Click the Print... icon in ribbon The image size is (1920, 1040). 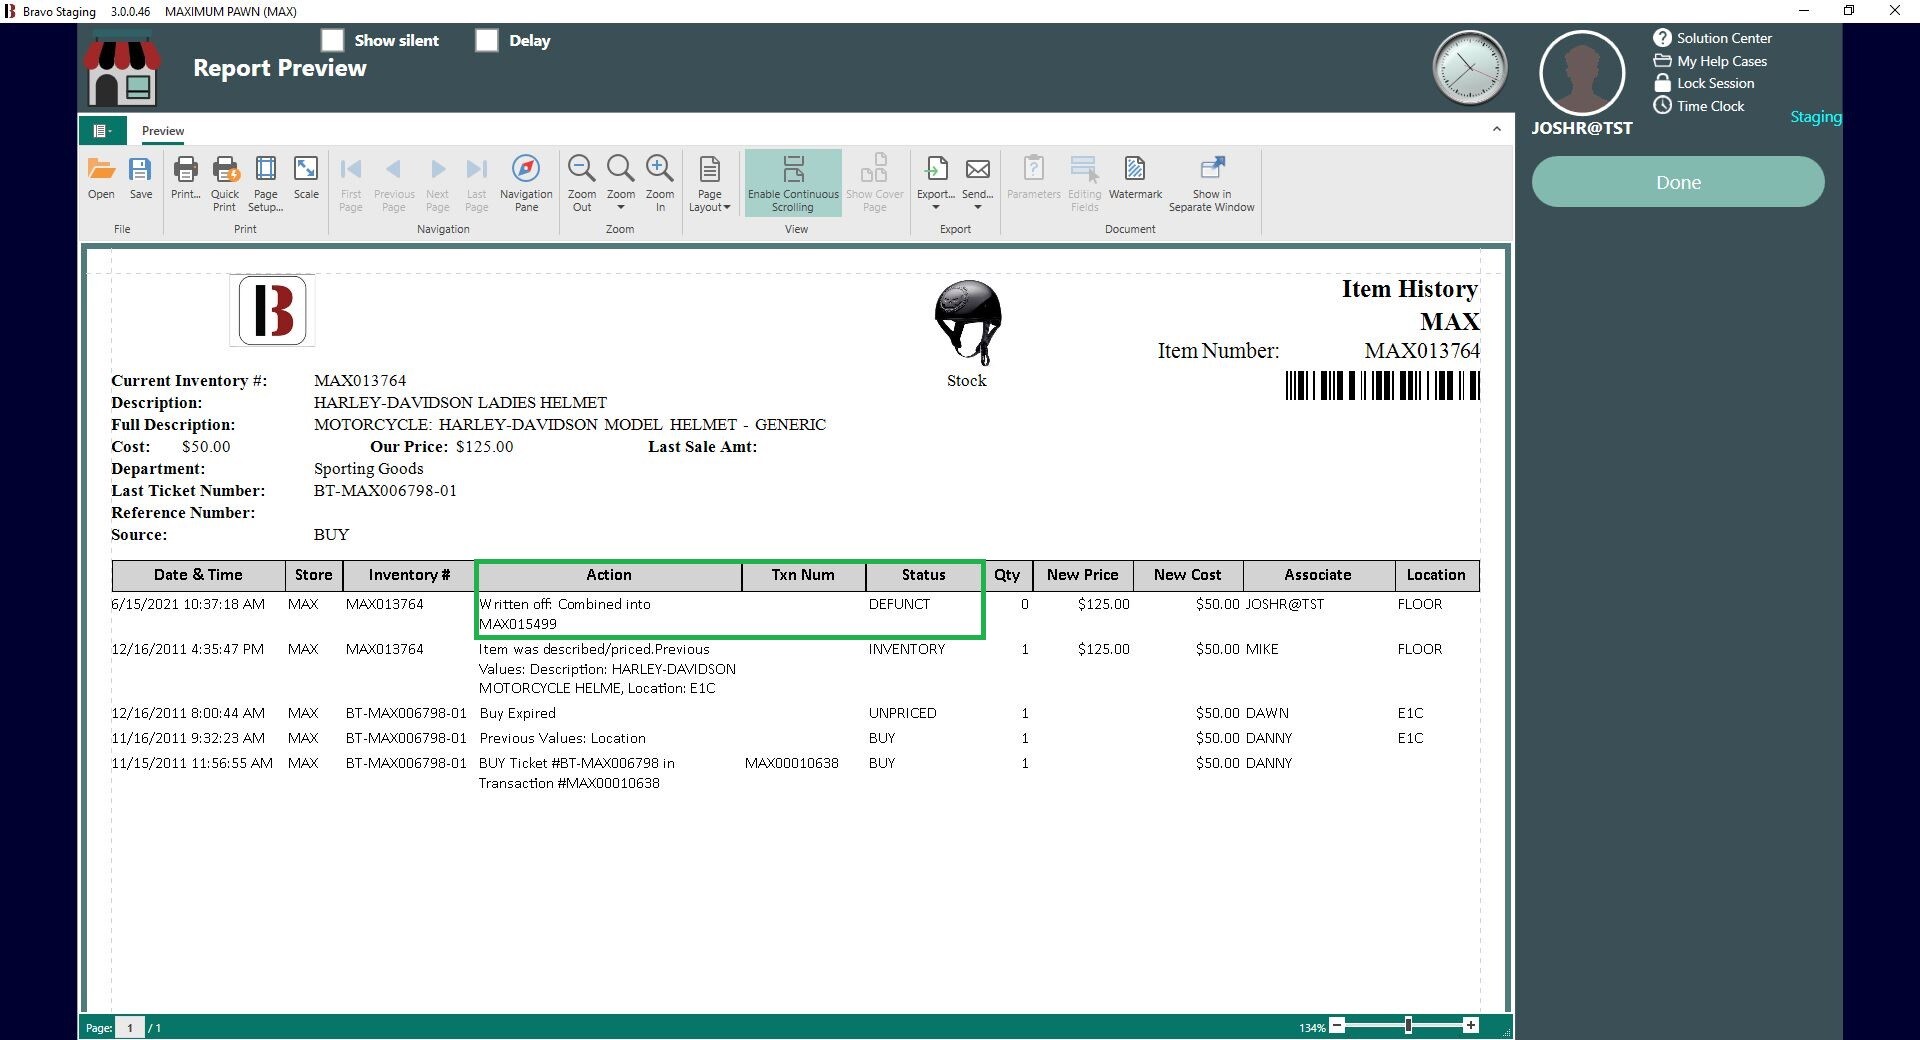185,179
